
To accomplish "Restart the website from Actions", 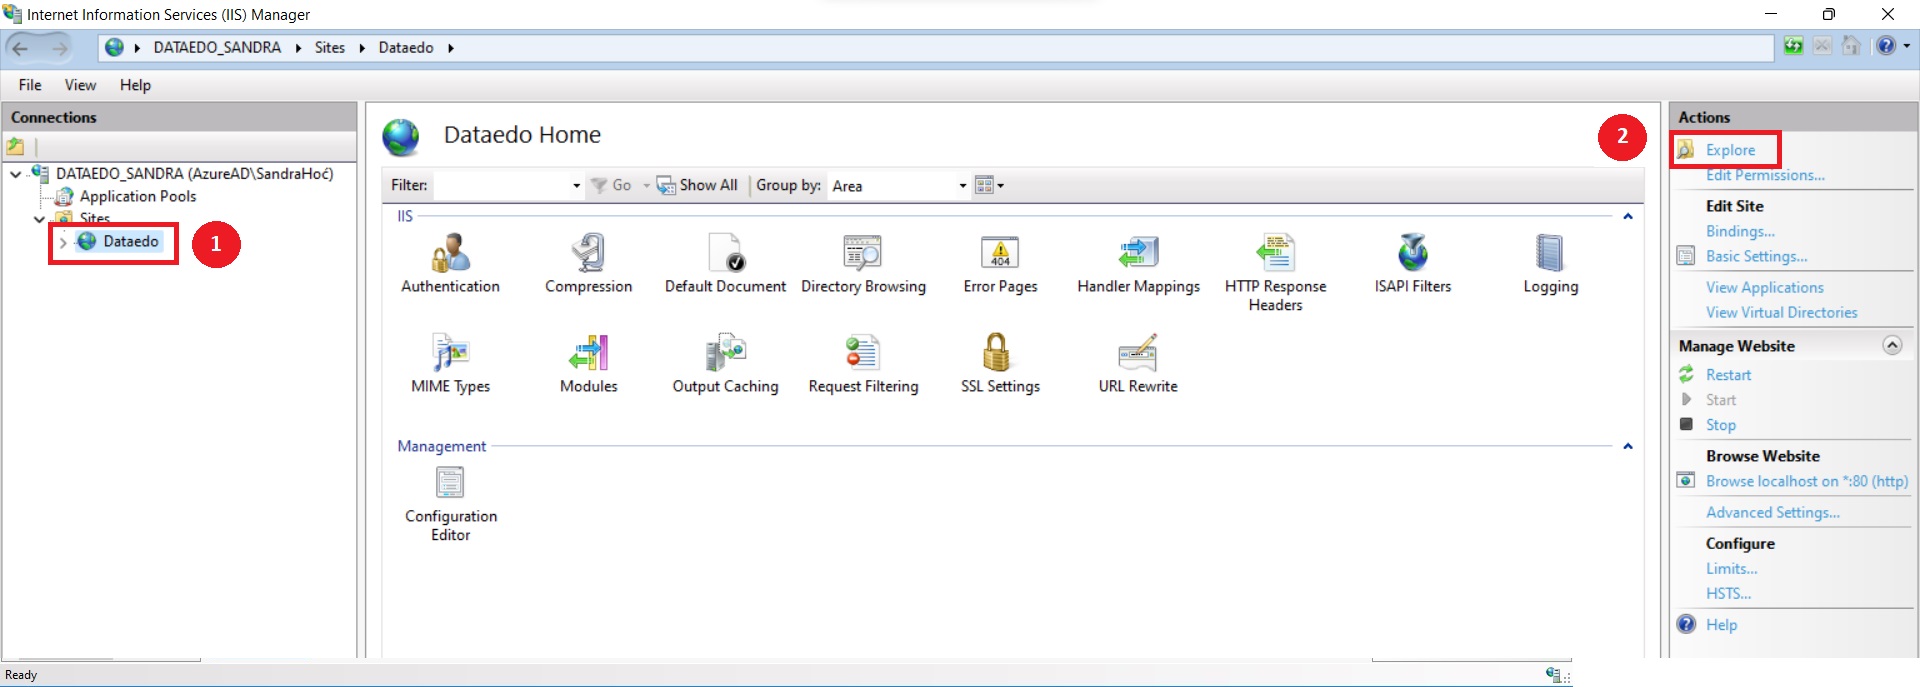I will coord(1728,375).
